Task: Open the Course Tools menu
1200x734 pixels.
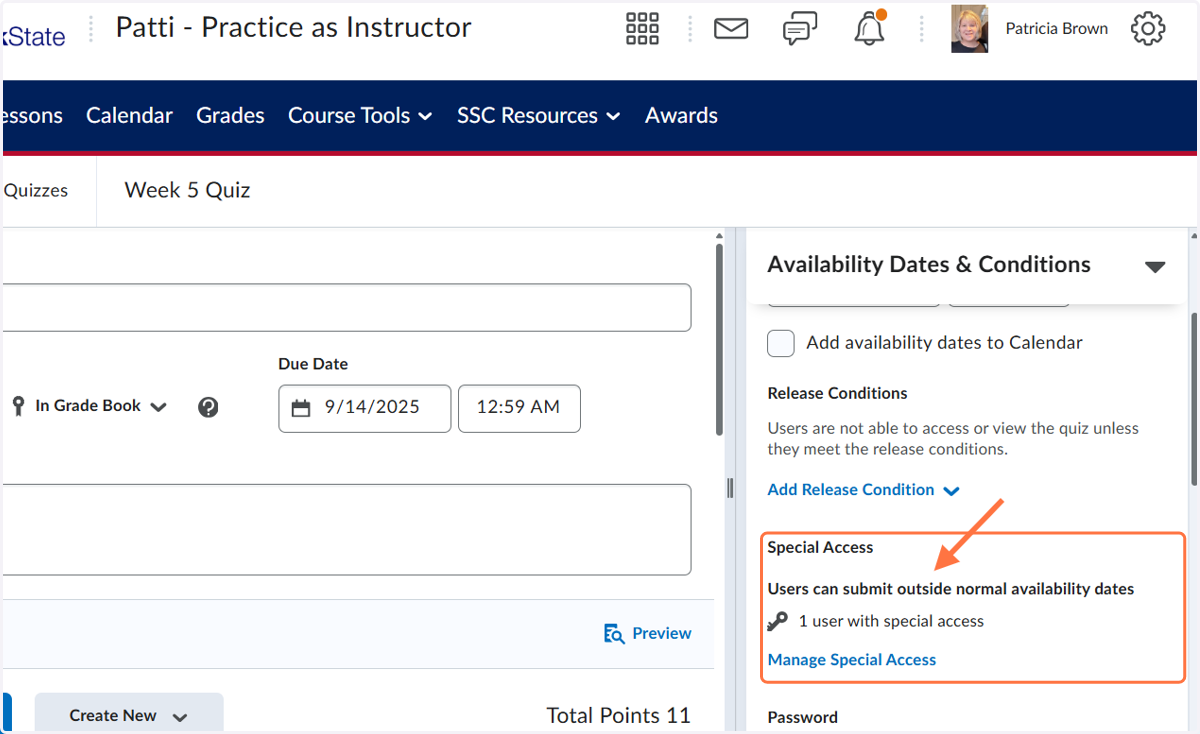Action: (360, 116)
